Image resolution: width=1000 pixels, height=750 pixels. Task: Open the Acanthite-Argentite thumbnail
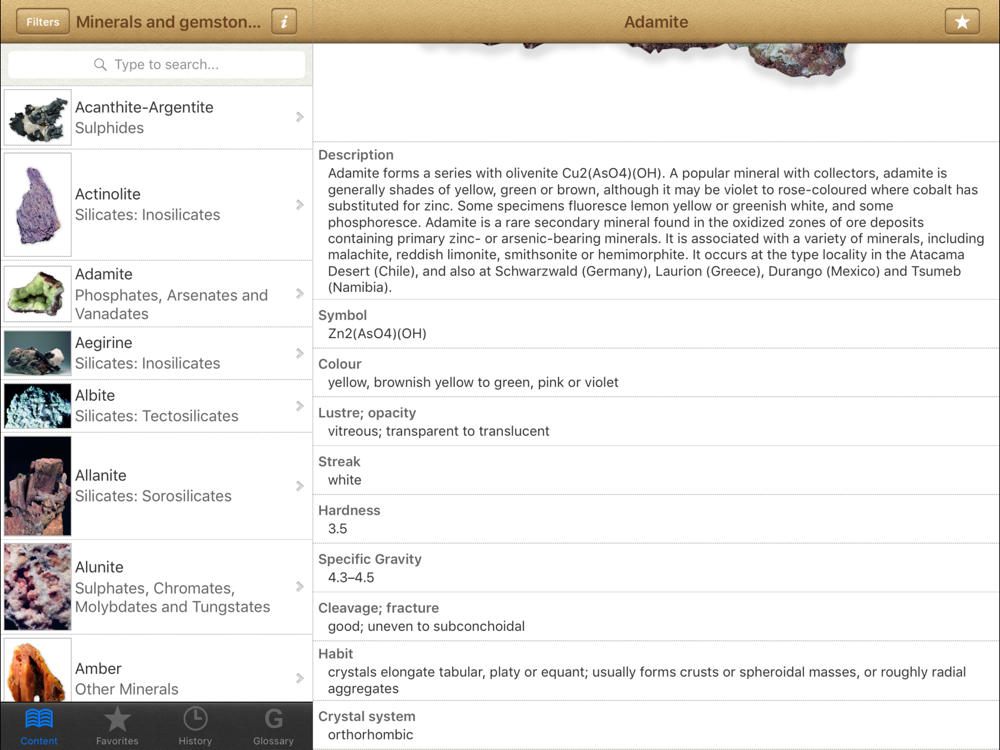tap(38, 118)
